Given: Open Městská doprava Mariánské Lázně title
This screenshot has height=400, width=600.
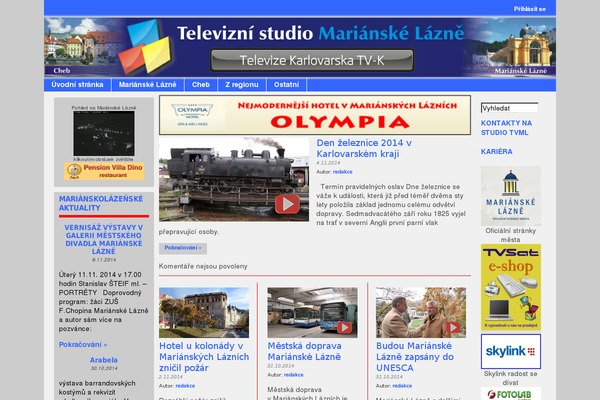Looking at the screenshot, I should pos(304,351).
